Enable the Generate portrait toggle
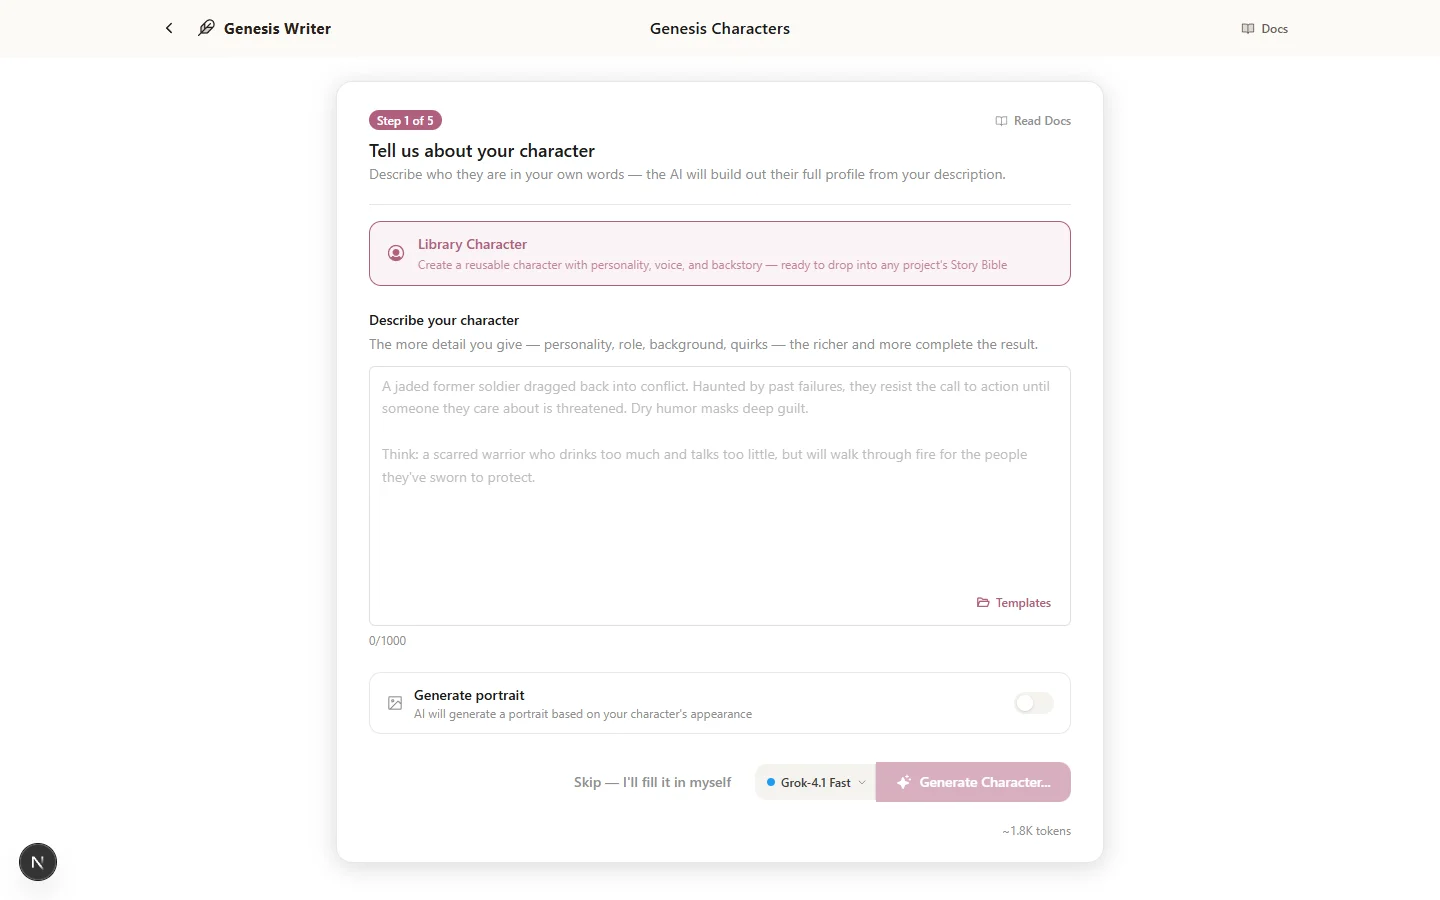 click(x=1033, y=703)
